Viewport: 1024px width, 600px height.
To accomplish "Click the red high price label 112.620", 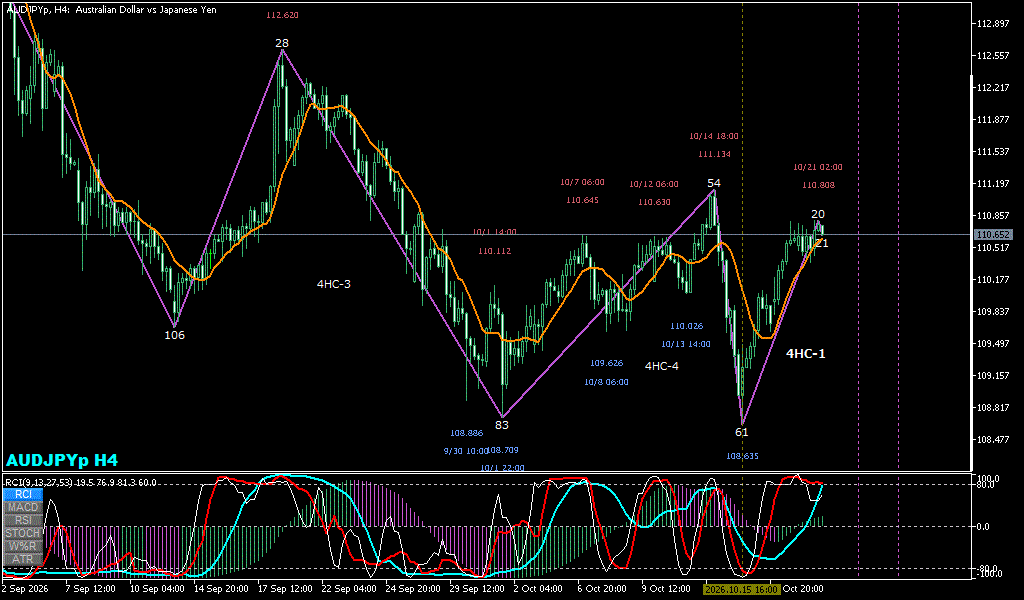I will (282, 15).
